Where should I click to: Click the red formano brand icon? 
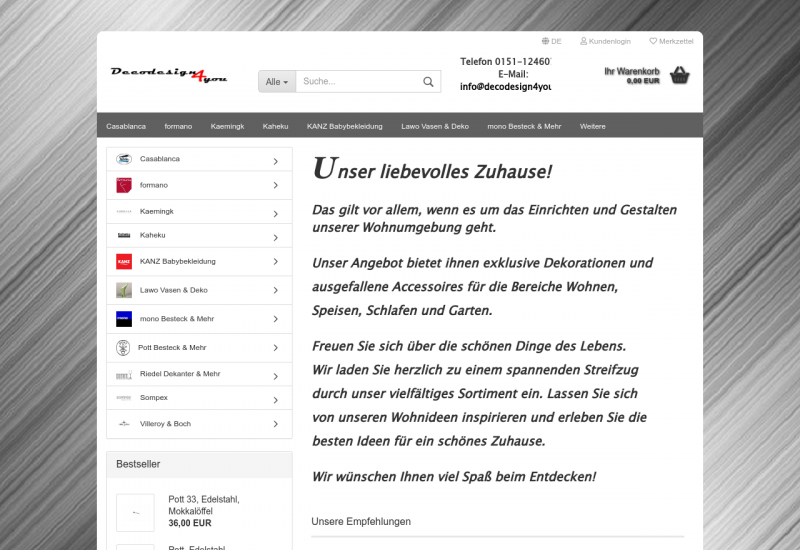[124, 185]
